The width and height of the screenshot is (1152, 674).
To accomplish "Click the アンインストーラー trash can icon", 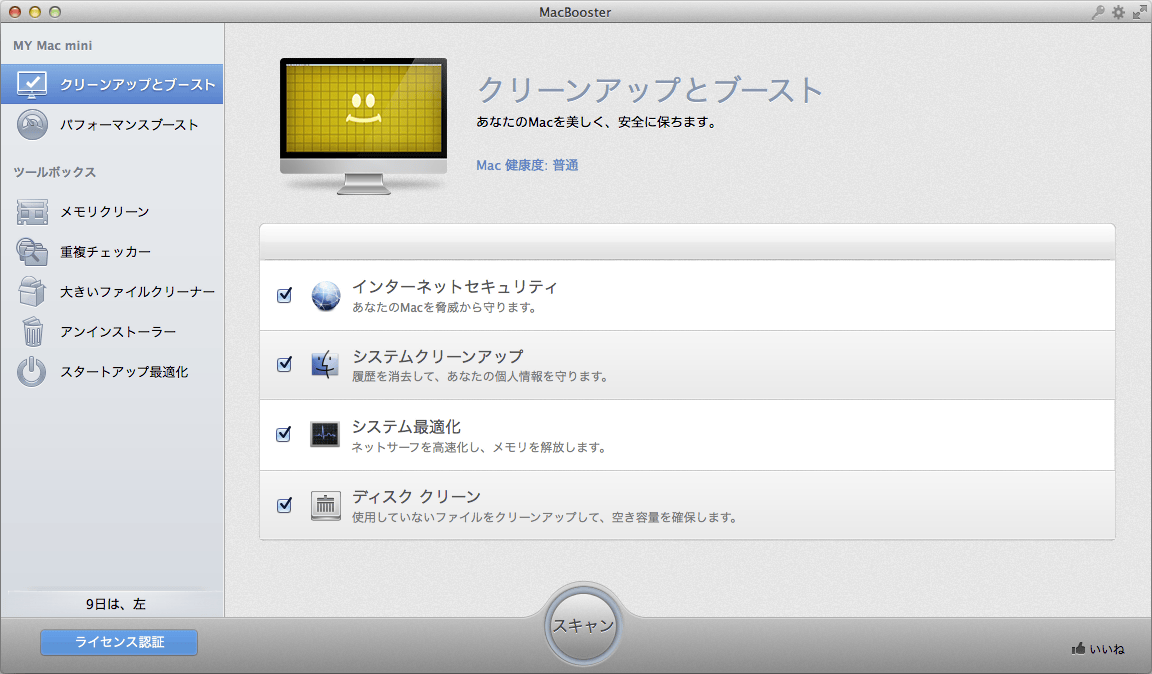I will point(32,331).
